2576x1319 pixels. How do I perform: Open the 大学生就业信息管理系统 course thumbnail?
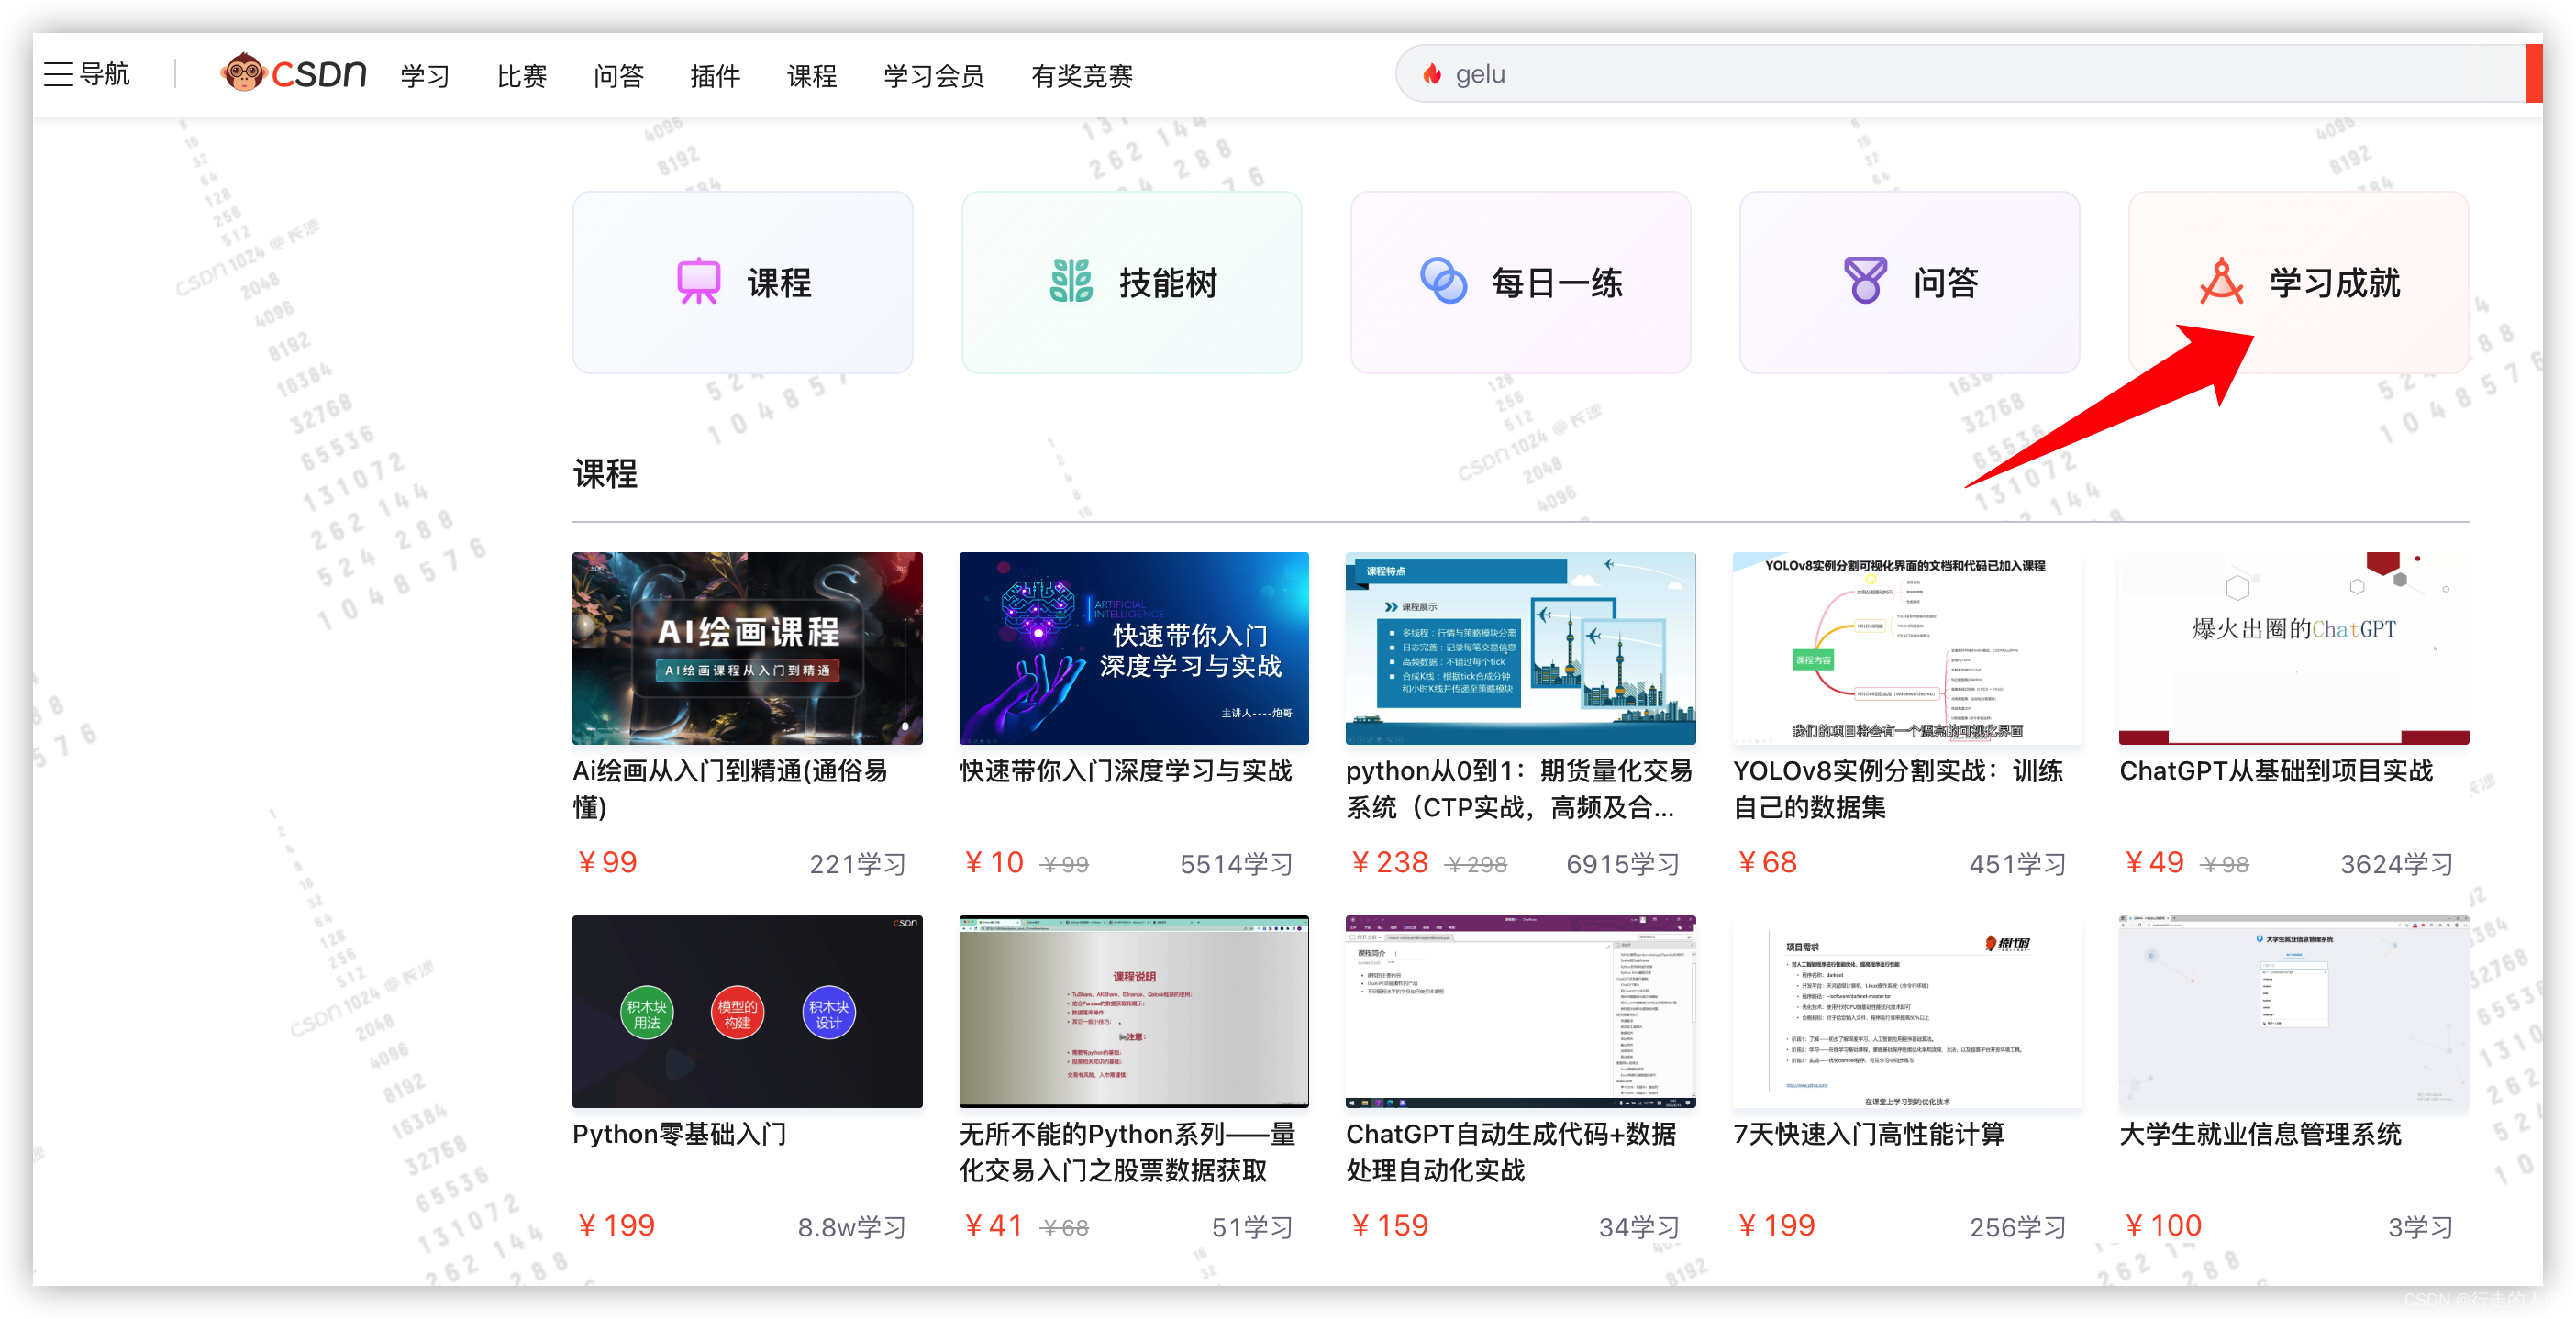[2293, 1011]
